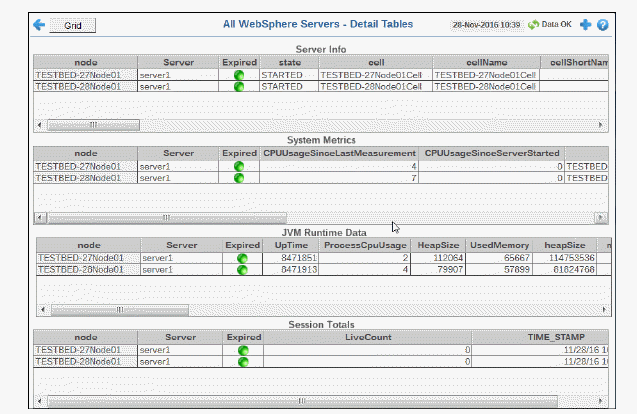This screenshot has width=637, height=414.
Task: Click green Expired indicator for TESTBED-28Node01 in JVM Runtime Data
Action: click(x=242, y=270)
